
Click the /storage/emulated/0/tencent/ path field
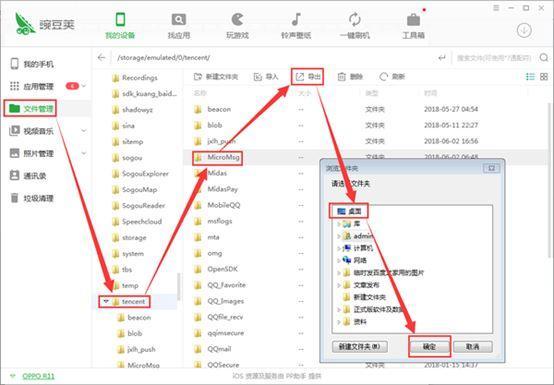coord(164,57)
